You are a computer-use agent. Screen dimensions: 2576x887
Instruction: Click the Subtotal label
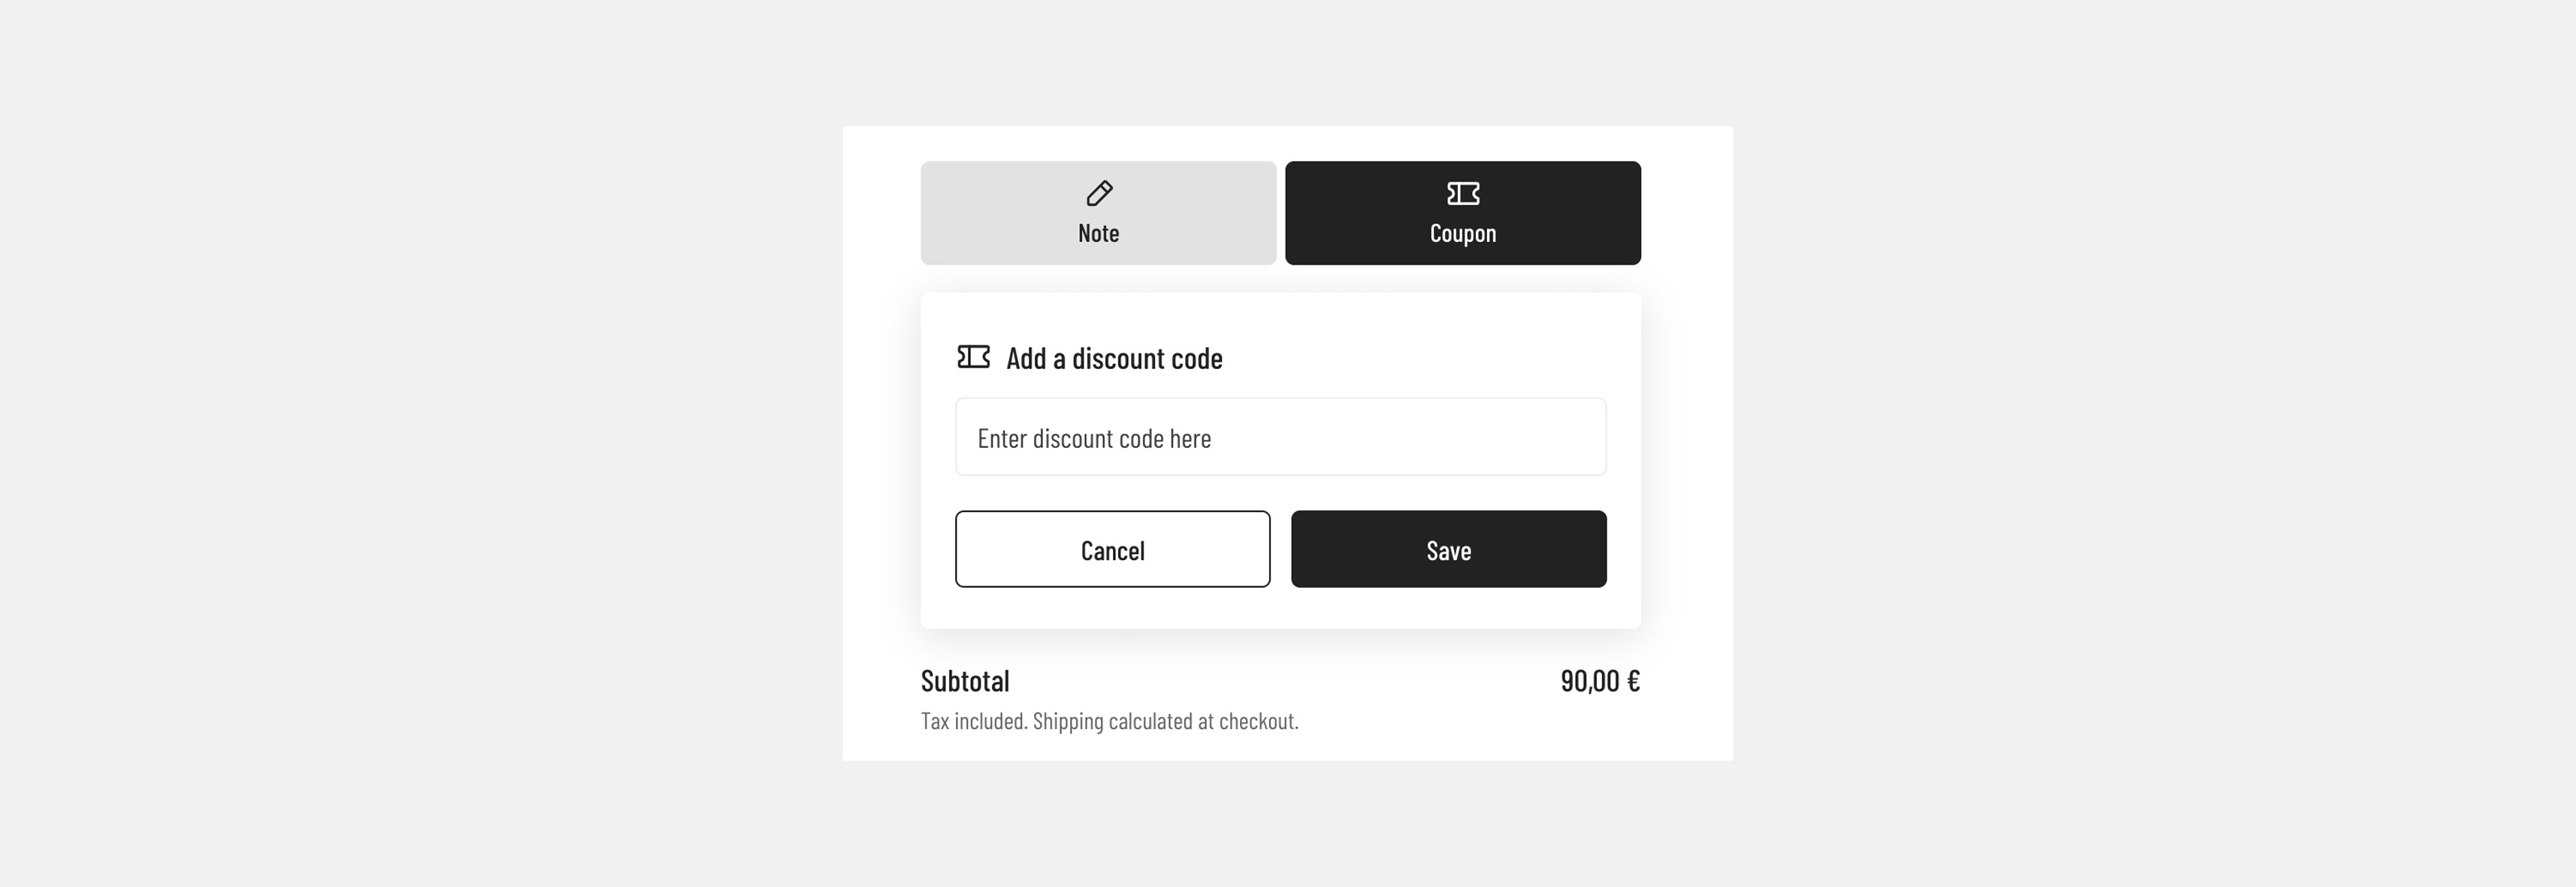point(965,681)
